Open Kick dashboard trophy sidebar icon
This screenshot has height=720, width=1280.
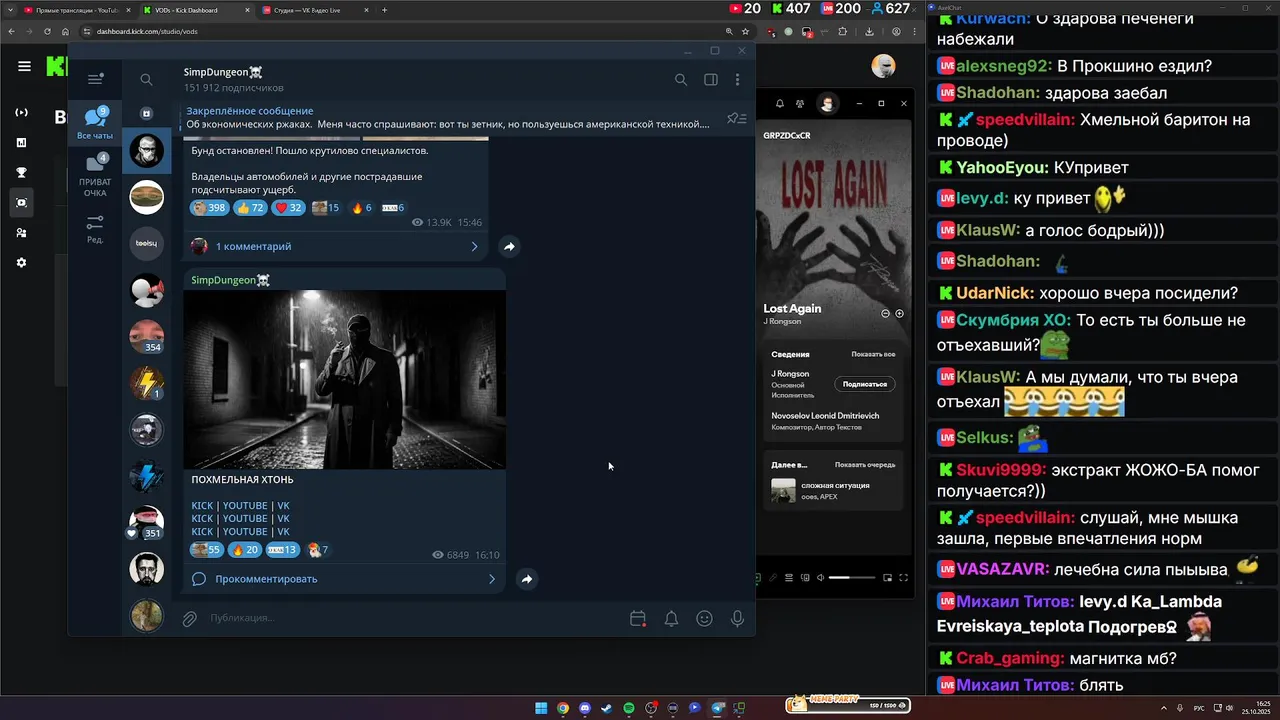[x=22, y=173]
